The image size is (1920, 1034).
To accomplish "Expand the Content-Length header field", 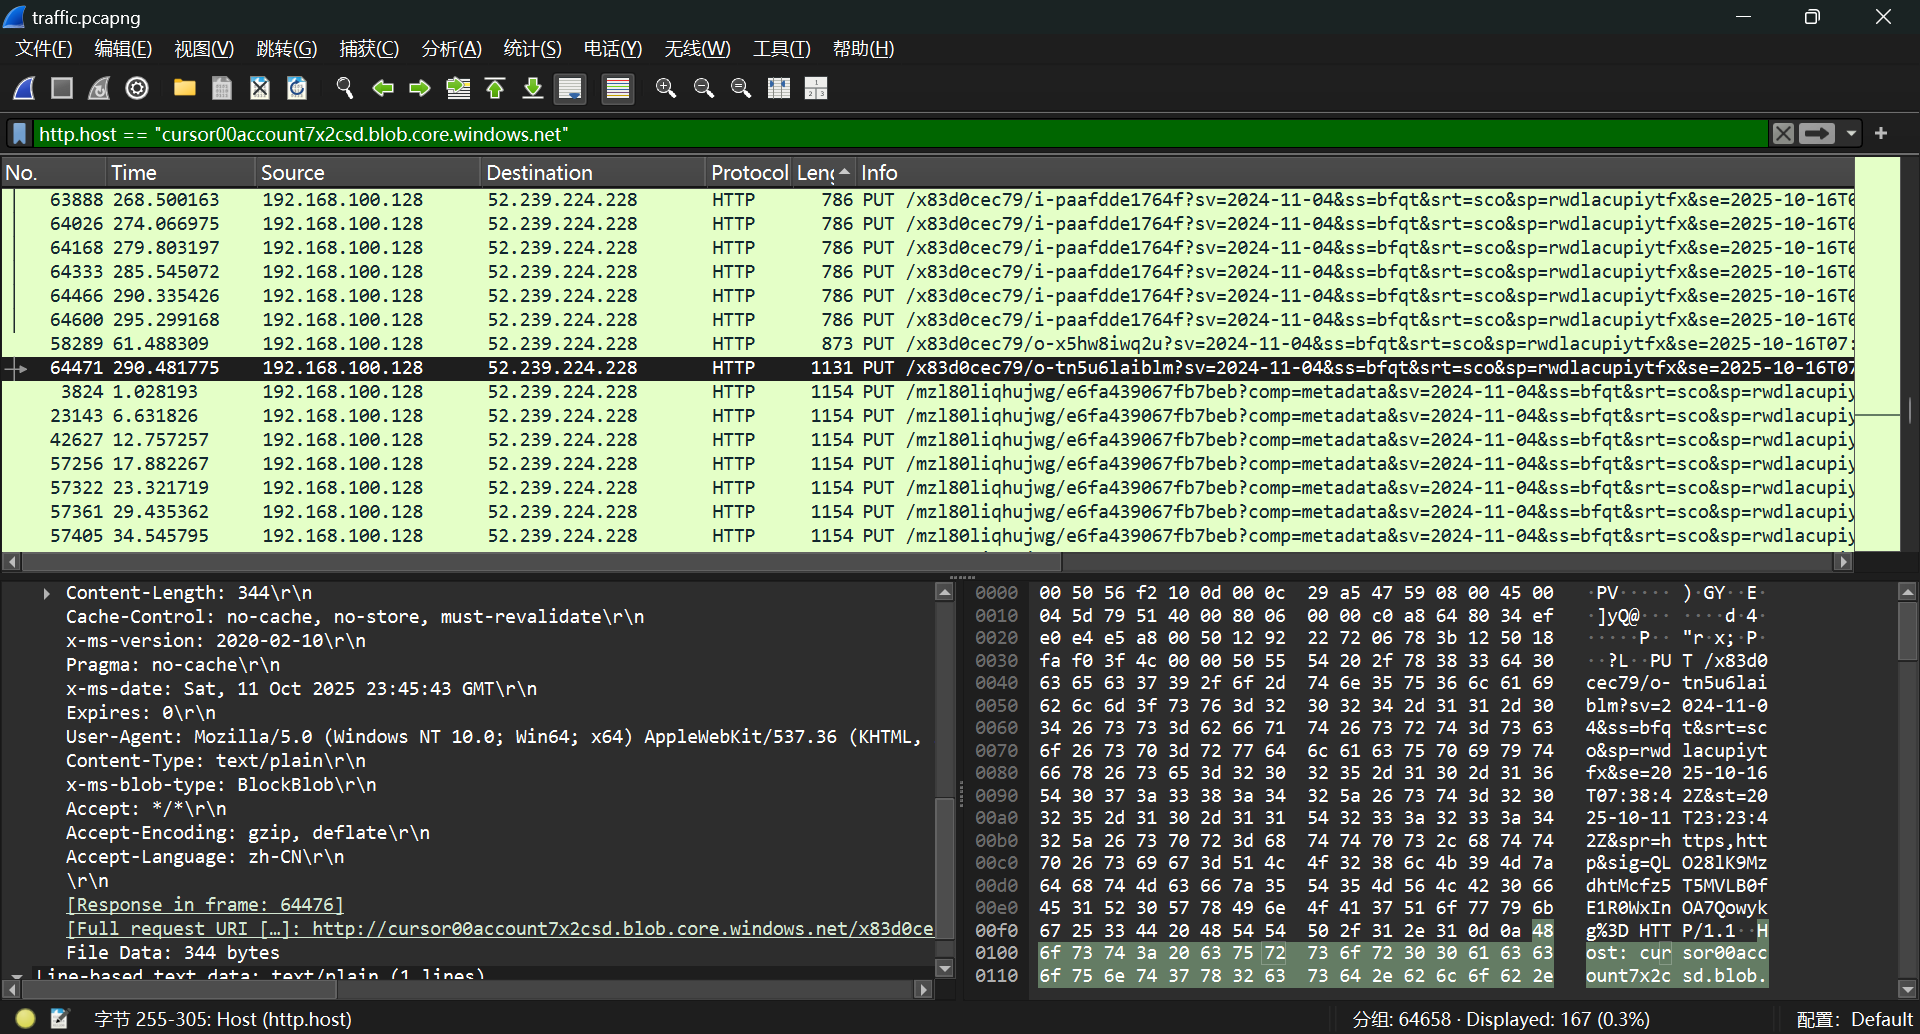I will [x=47, y=594].
